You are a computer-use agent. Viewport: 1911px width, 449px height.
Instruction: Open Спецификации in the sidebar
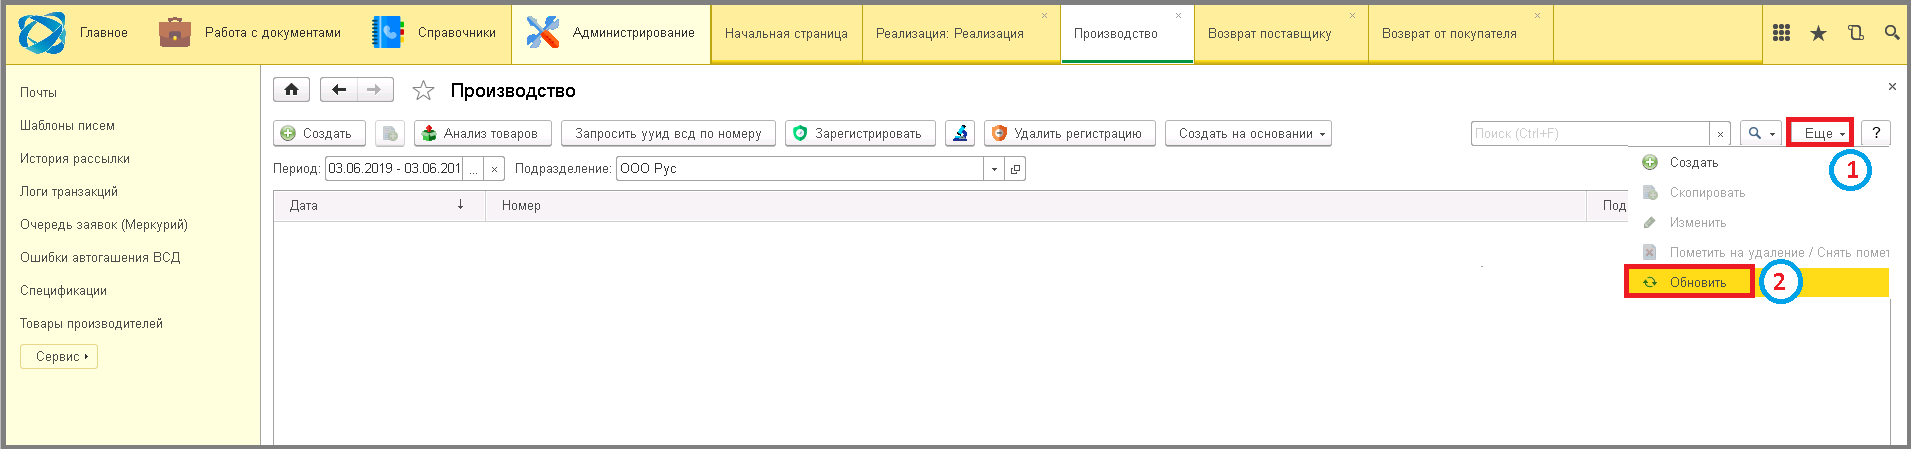(x=63, y=290)
